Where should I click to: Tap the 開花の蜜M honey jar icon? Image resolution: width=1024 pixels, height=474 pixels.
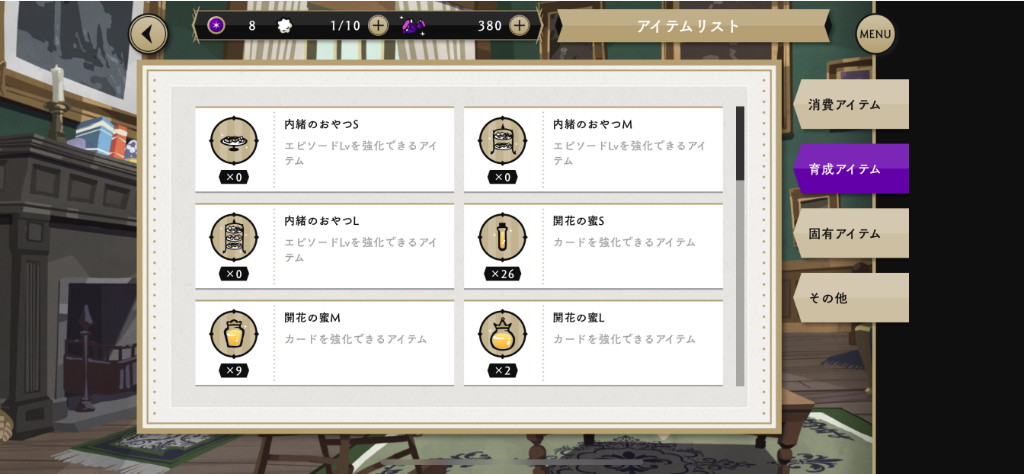click(234, 334)
